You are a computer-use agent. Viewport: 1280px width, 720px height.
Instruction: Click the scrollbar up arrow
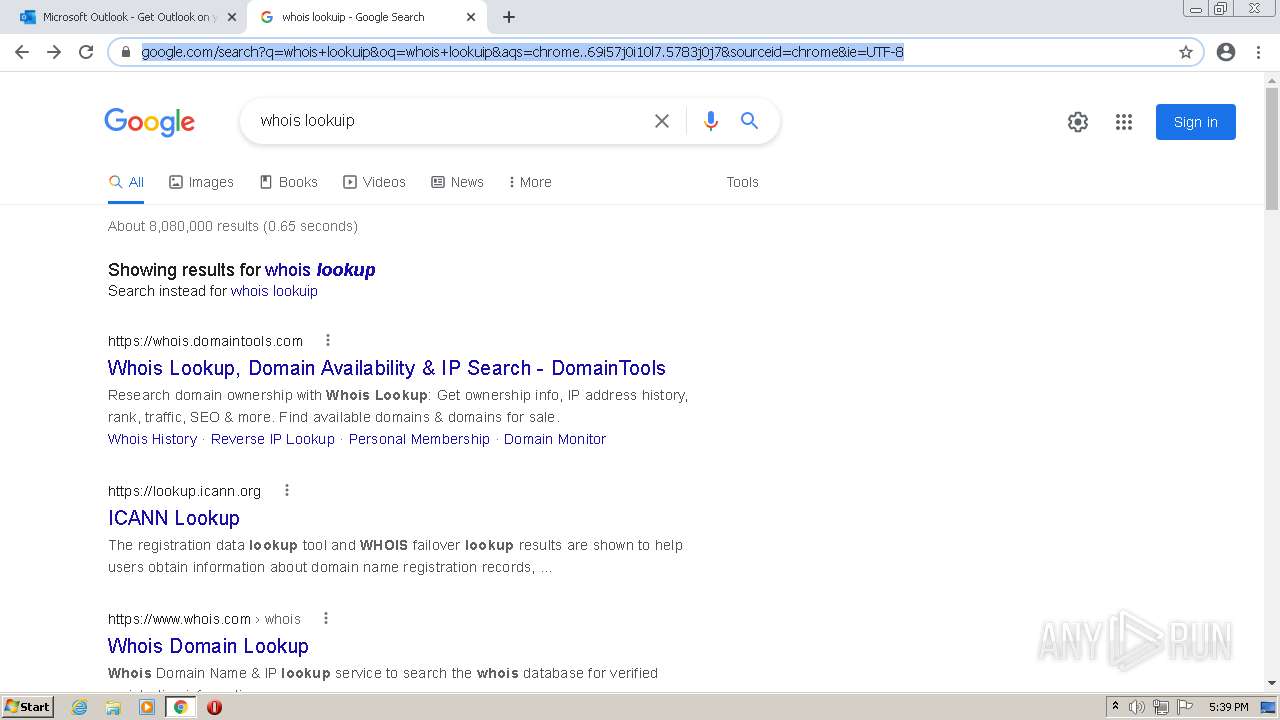1272,80
